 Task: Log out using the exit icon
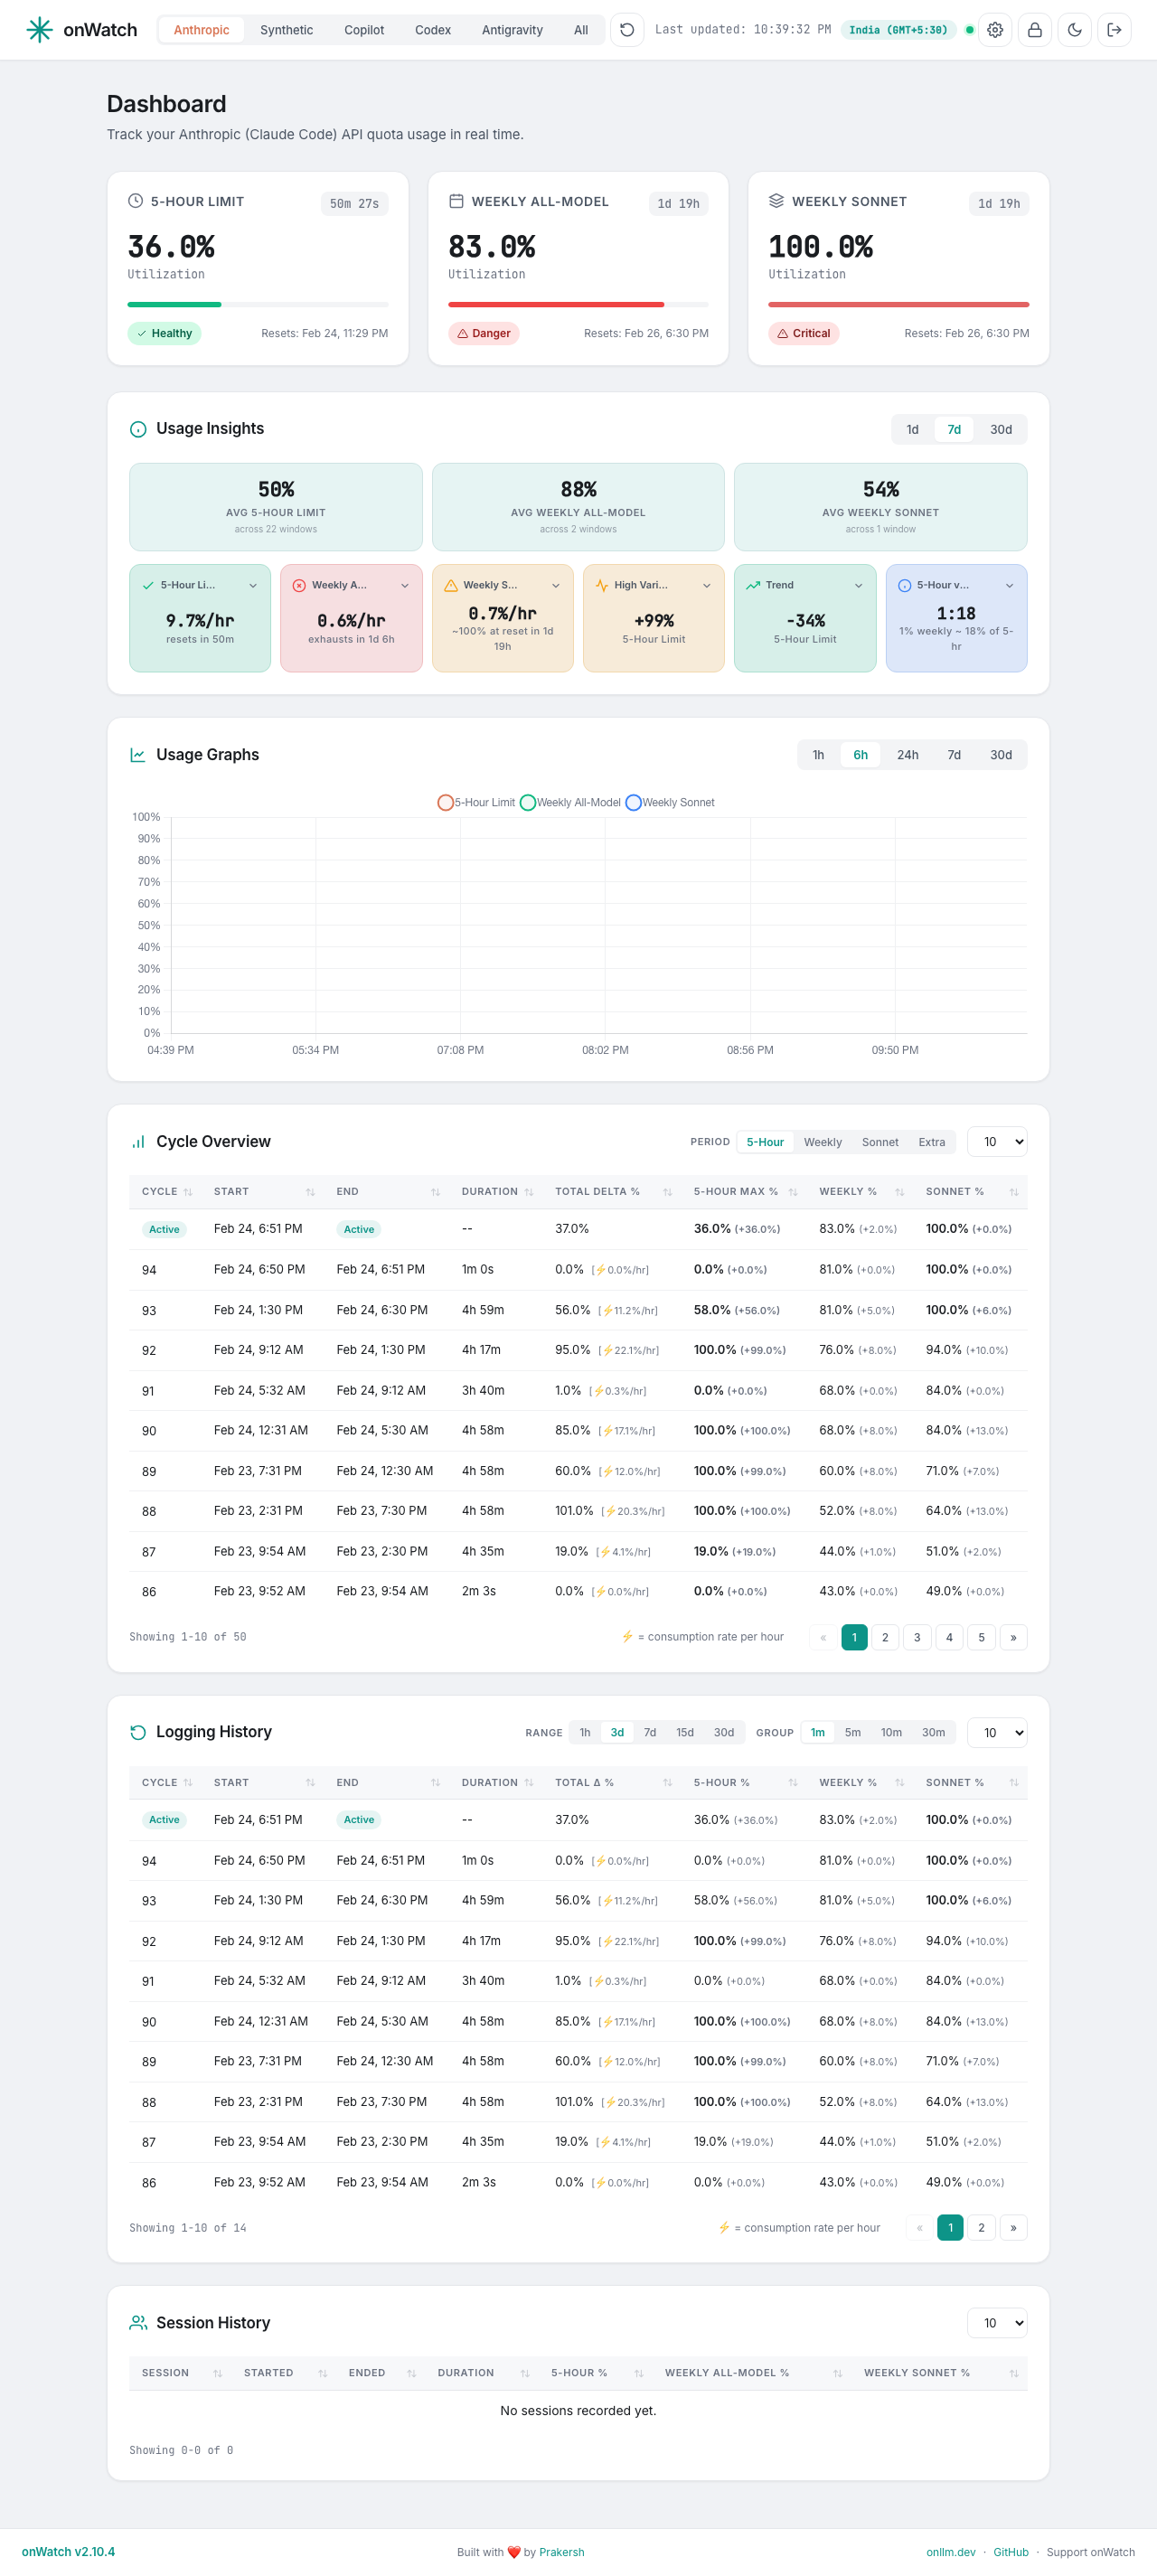click(x=1115, y=30)
